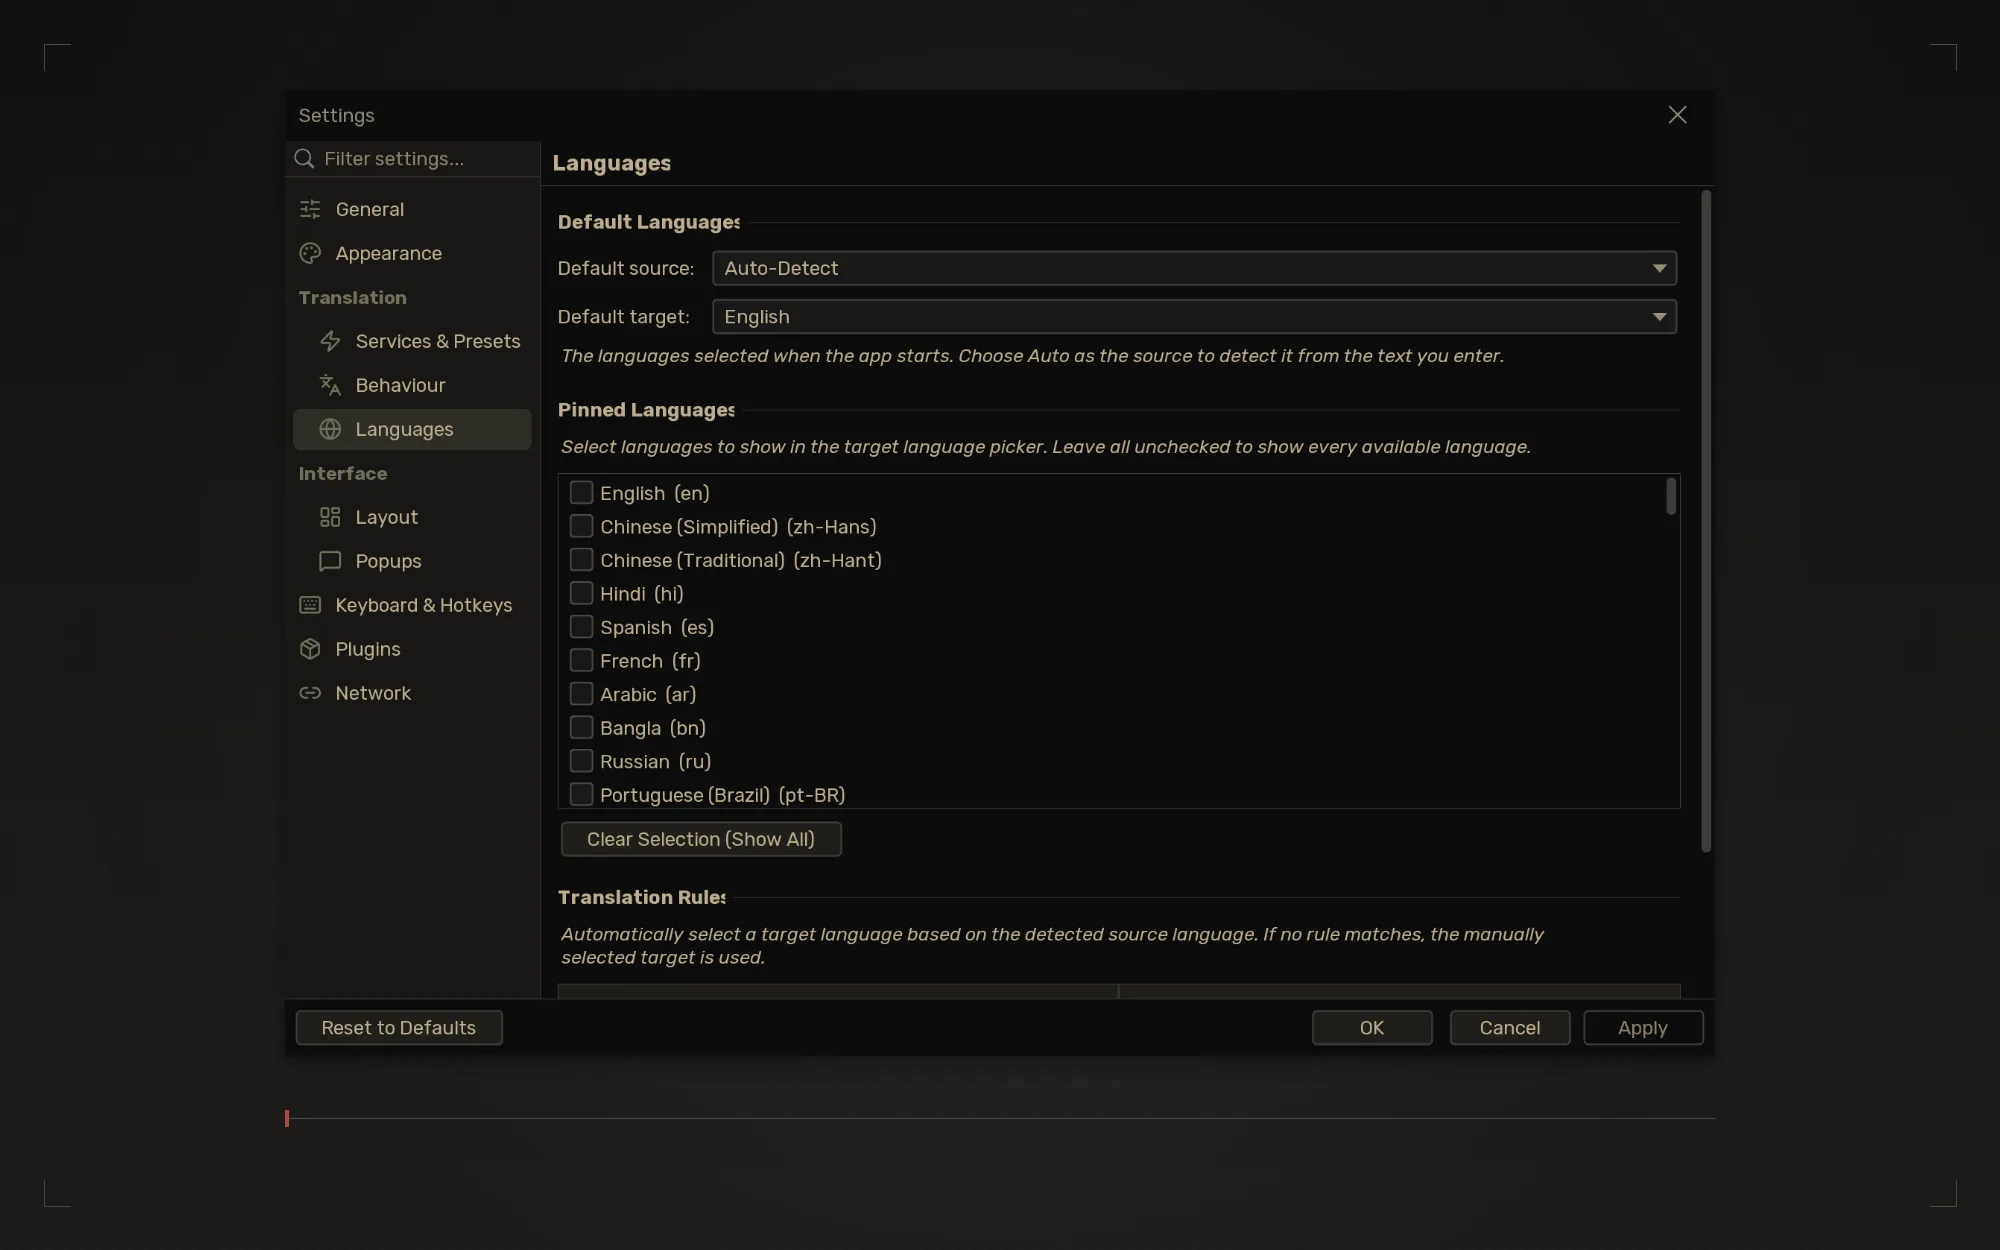Click the Plugins box icon
The height and width of the screenshot is (1250, 2000).
pos(310,649)
